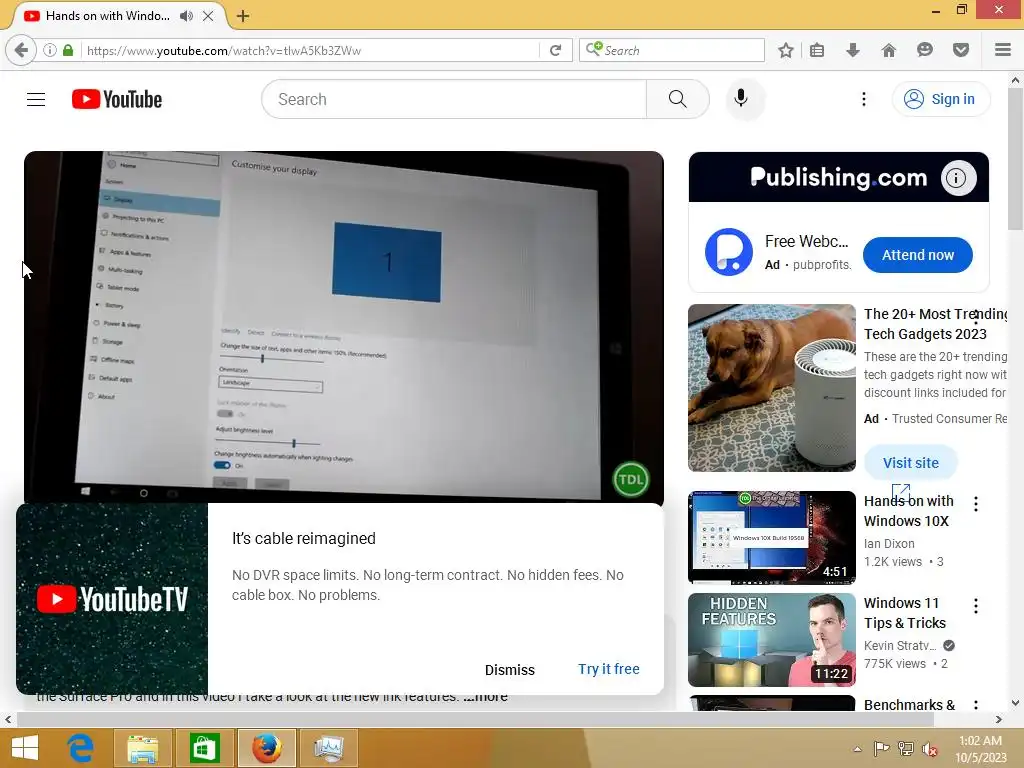Expand description with ...more

485,697
